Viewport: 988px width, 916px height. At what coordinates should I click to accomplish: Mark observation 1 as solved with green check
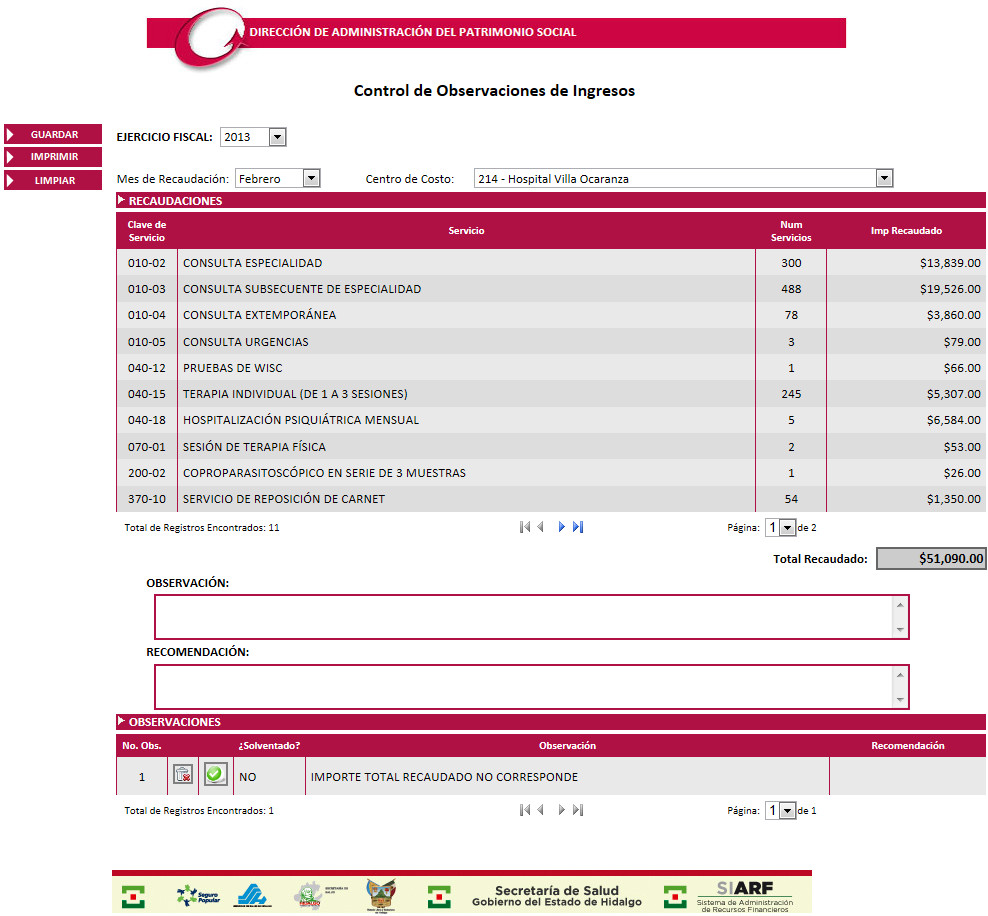(215, 774)
